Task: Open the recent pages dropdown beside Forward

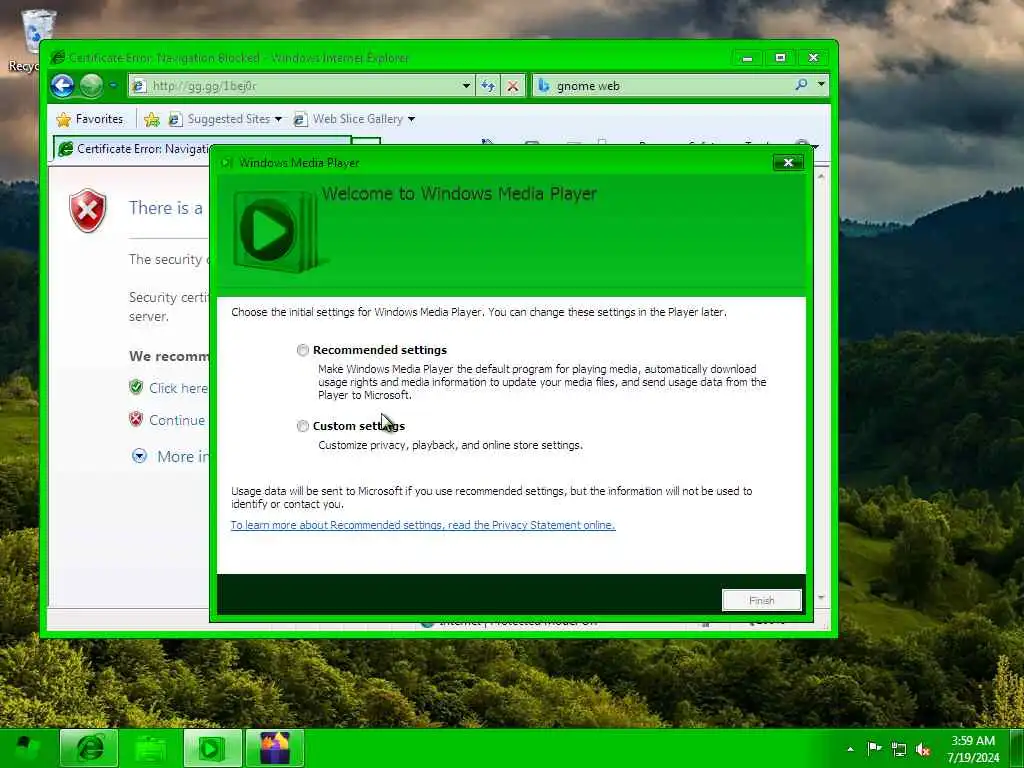Action: tap(113, 86)
